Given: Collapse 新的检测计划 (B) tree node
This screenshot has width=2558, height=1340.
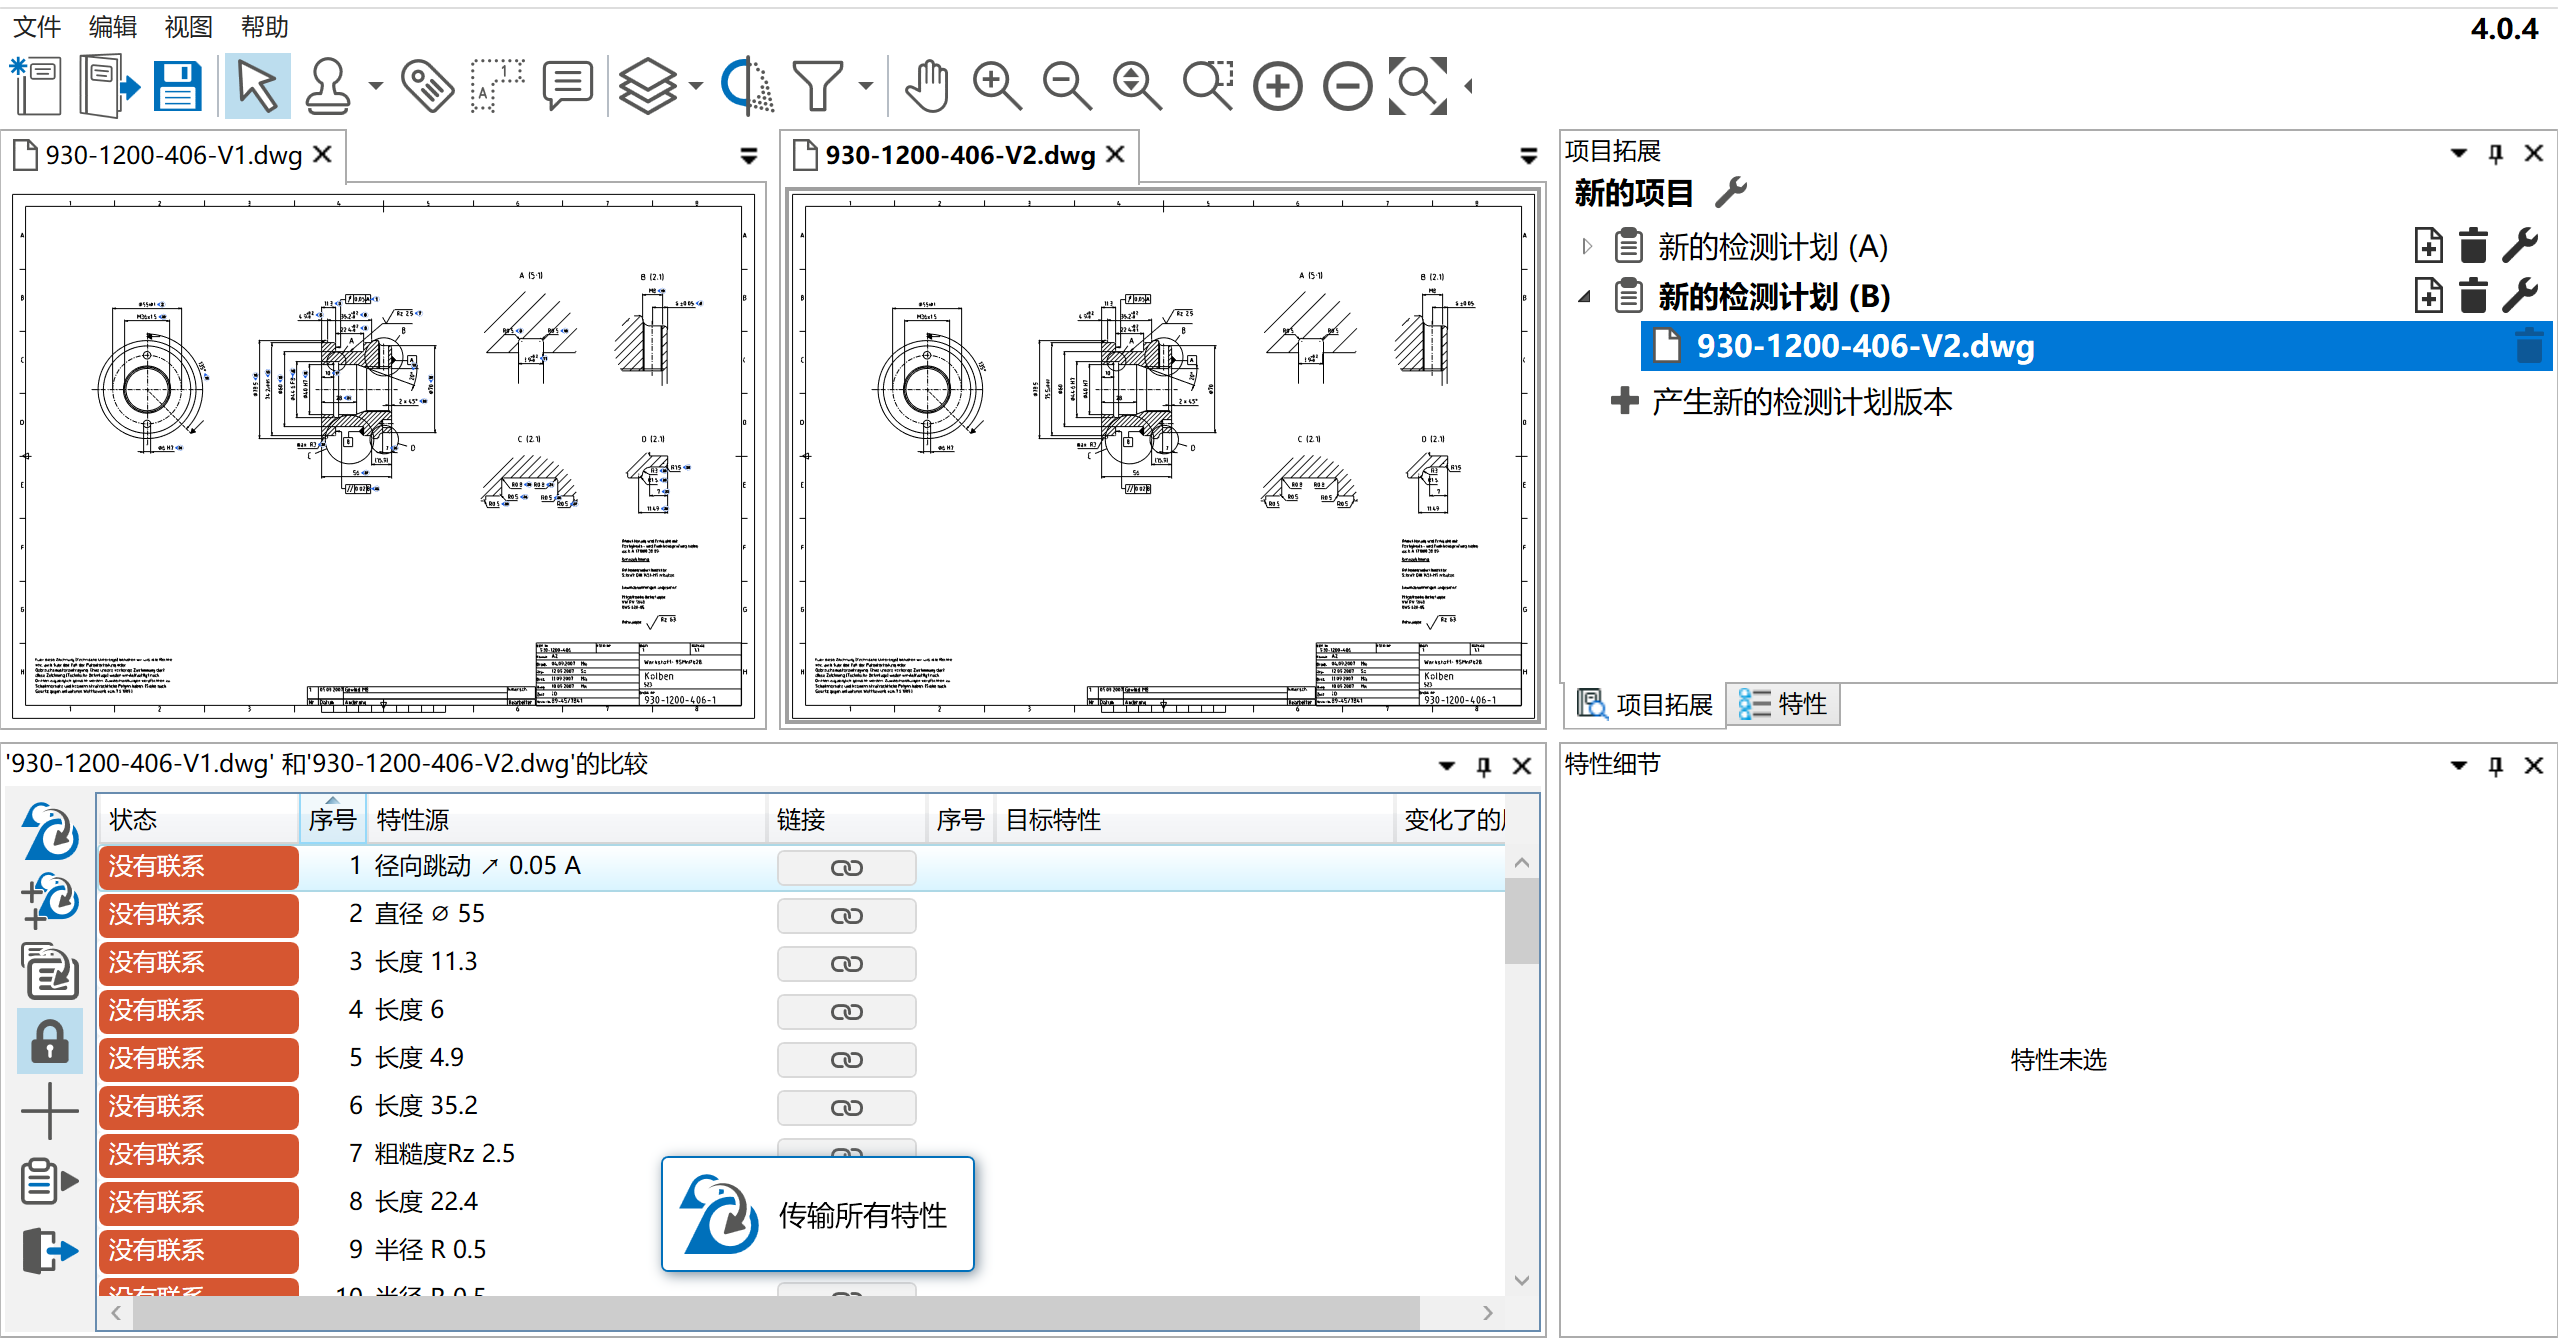Looking at the screenshot, I should coord(1585,297).
